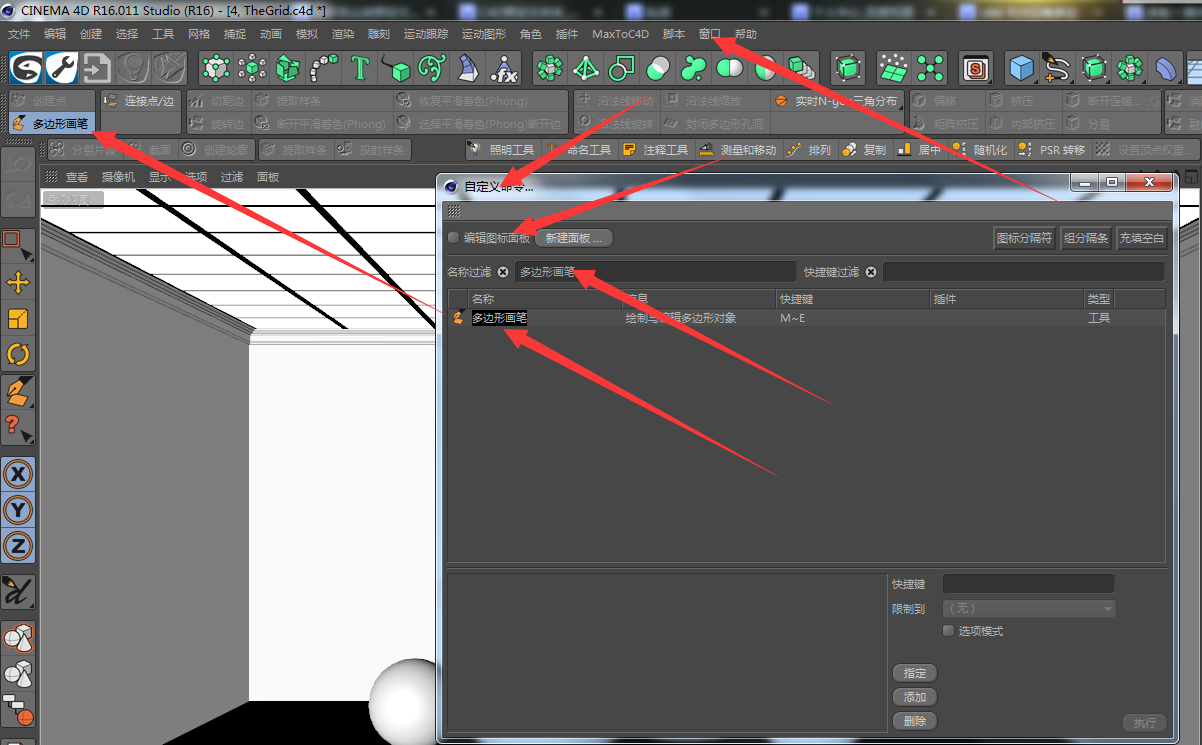
Task: Click 添加 button
Action: tap(914, 697)
